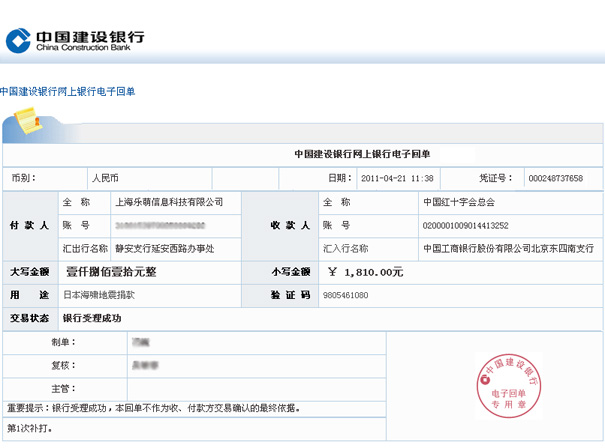Select the blurred payer account number
This screenshot has height=448, width=605.
tap(160, 225)
